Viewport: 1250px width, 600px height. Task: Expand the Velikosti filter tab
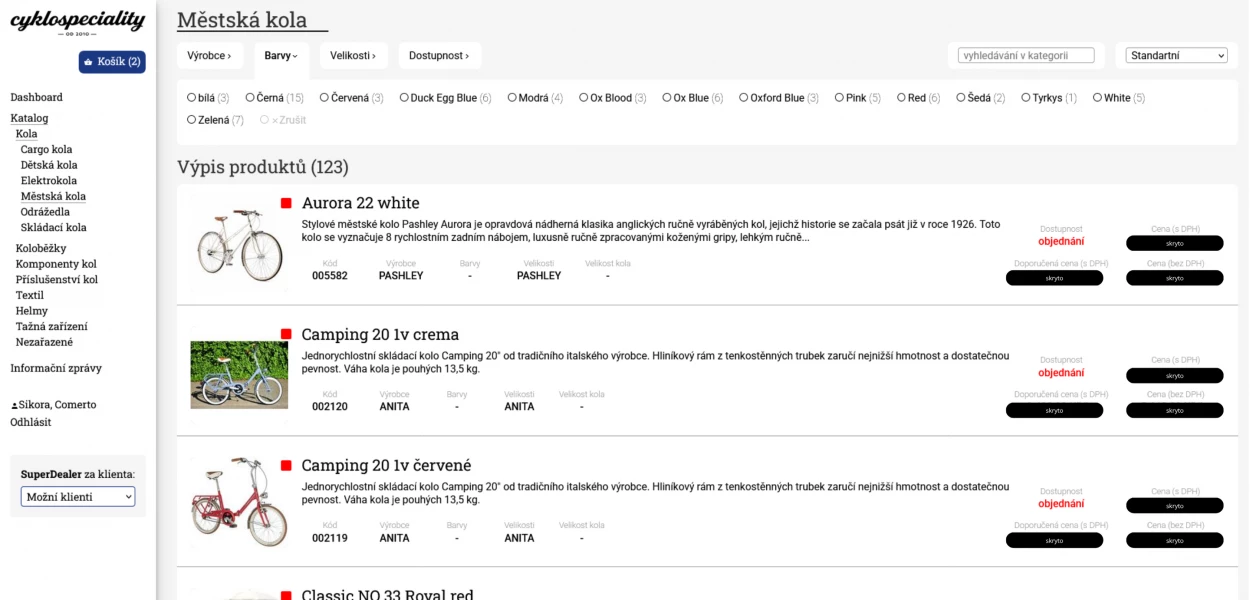(x=353, y=56)
